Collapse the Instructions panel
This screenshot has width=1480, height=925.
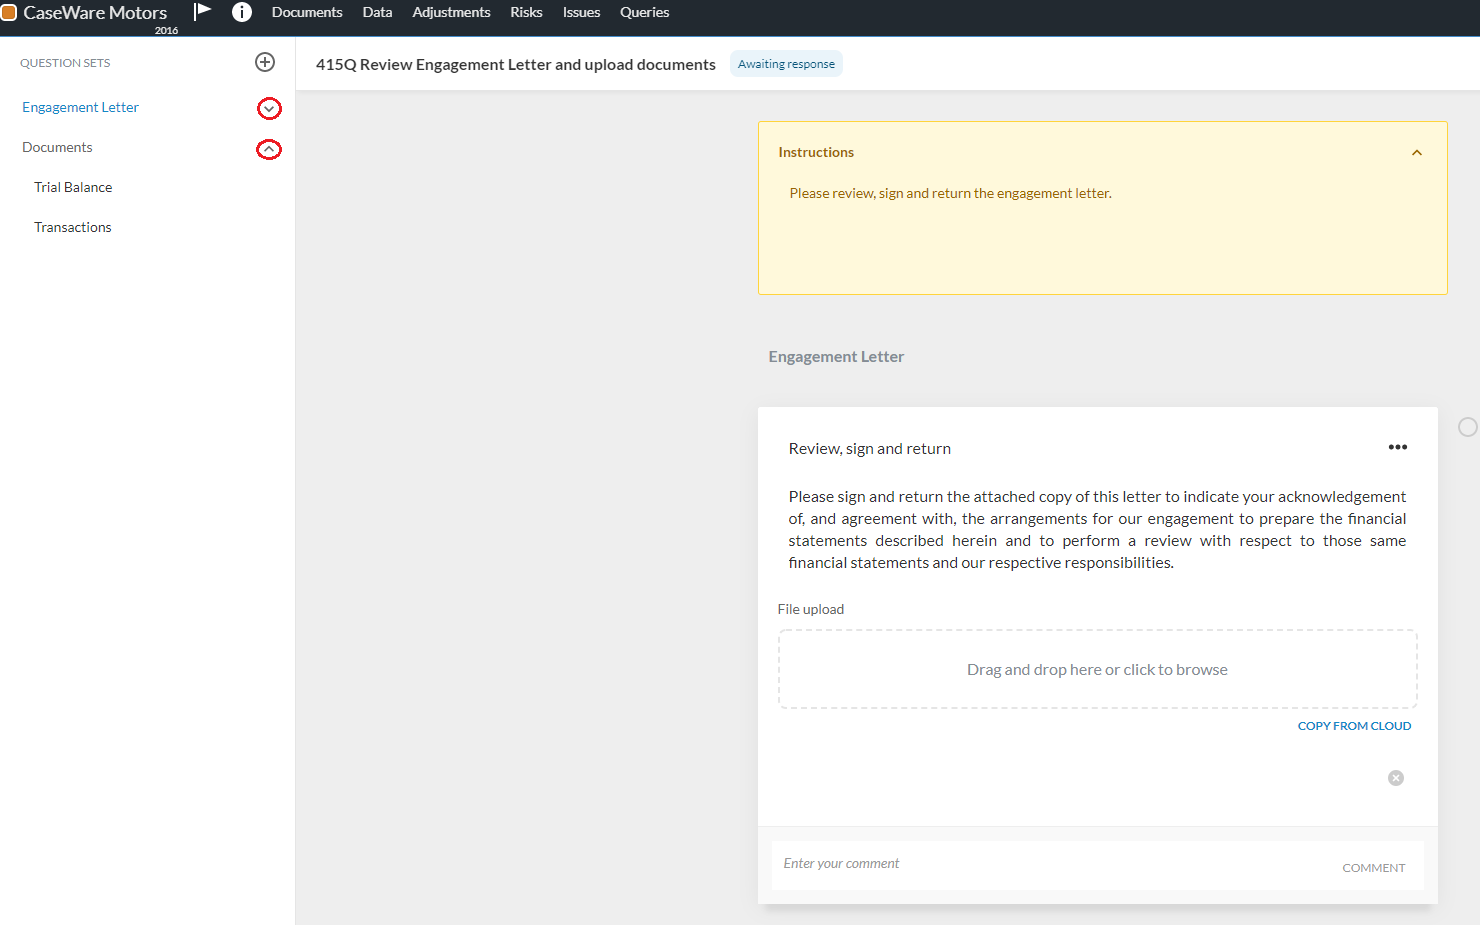click(1416, 153)
